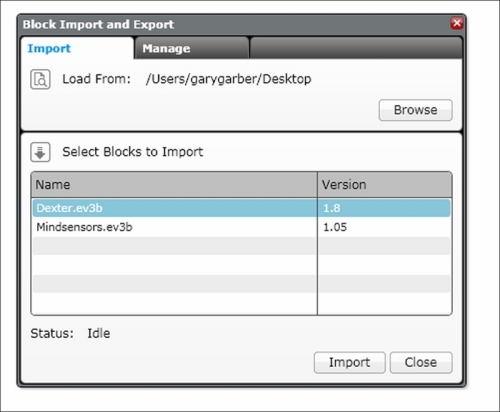500x412 pixels.
Task: Click the Status Idle label
Action: 70,333
